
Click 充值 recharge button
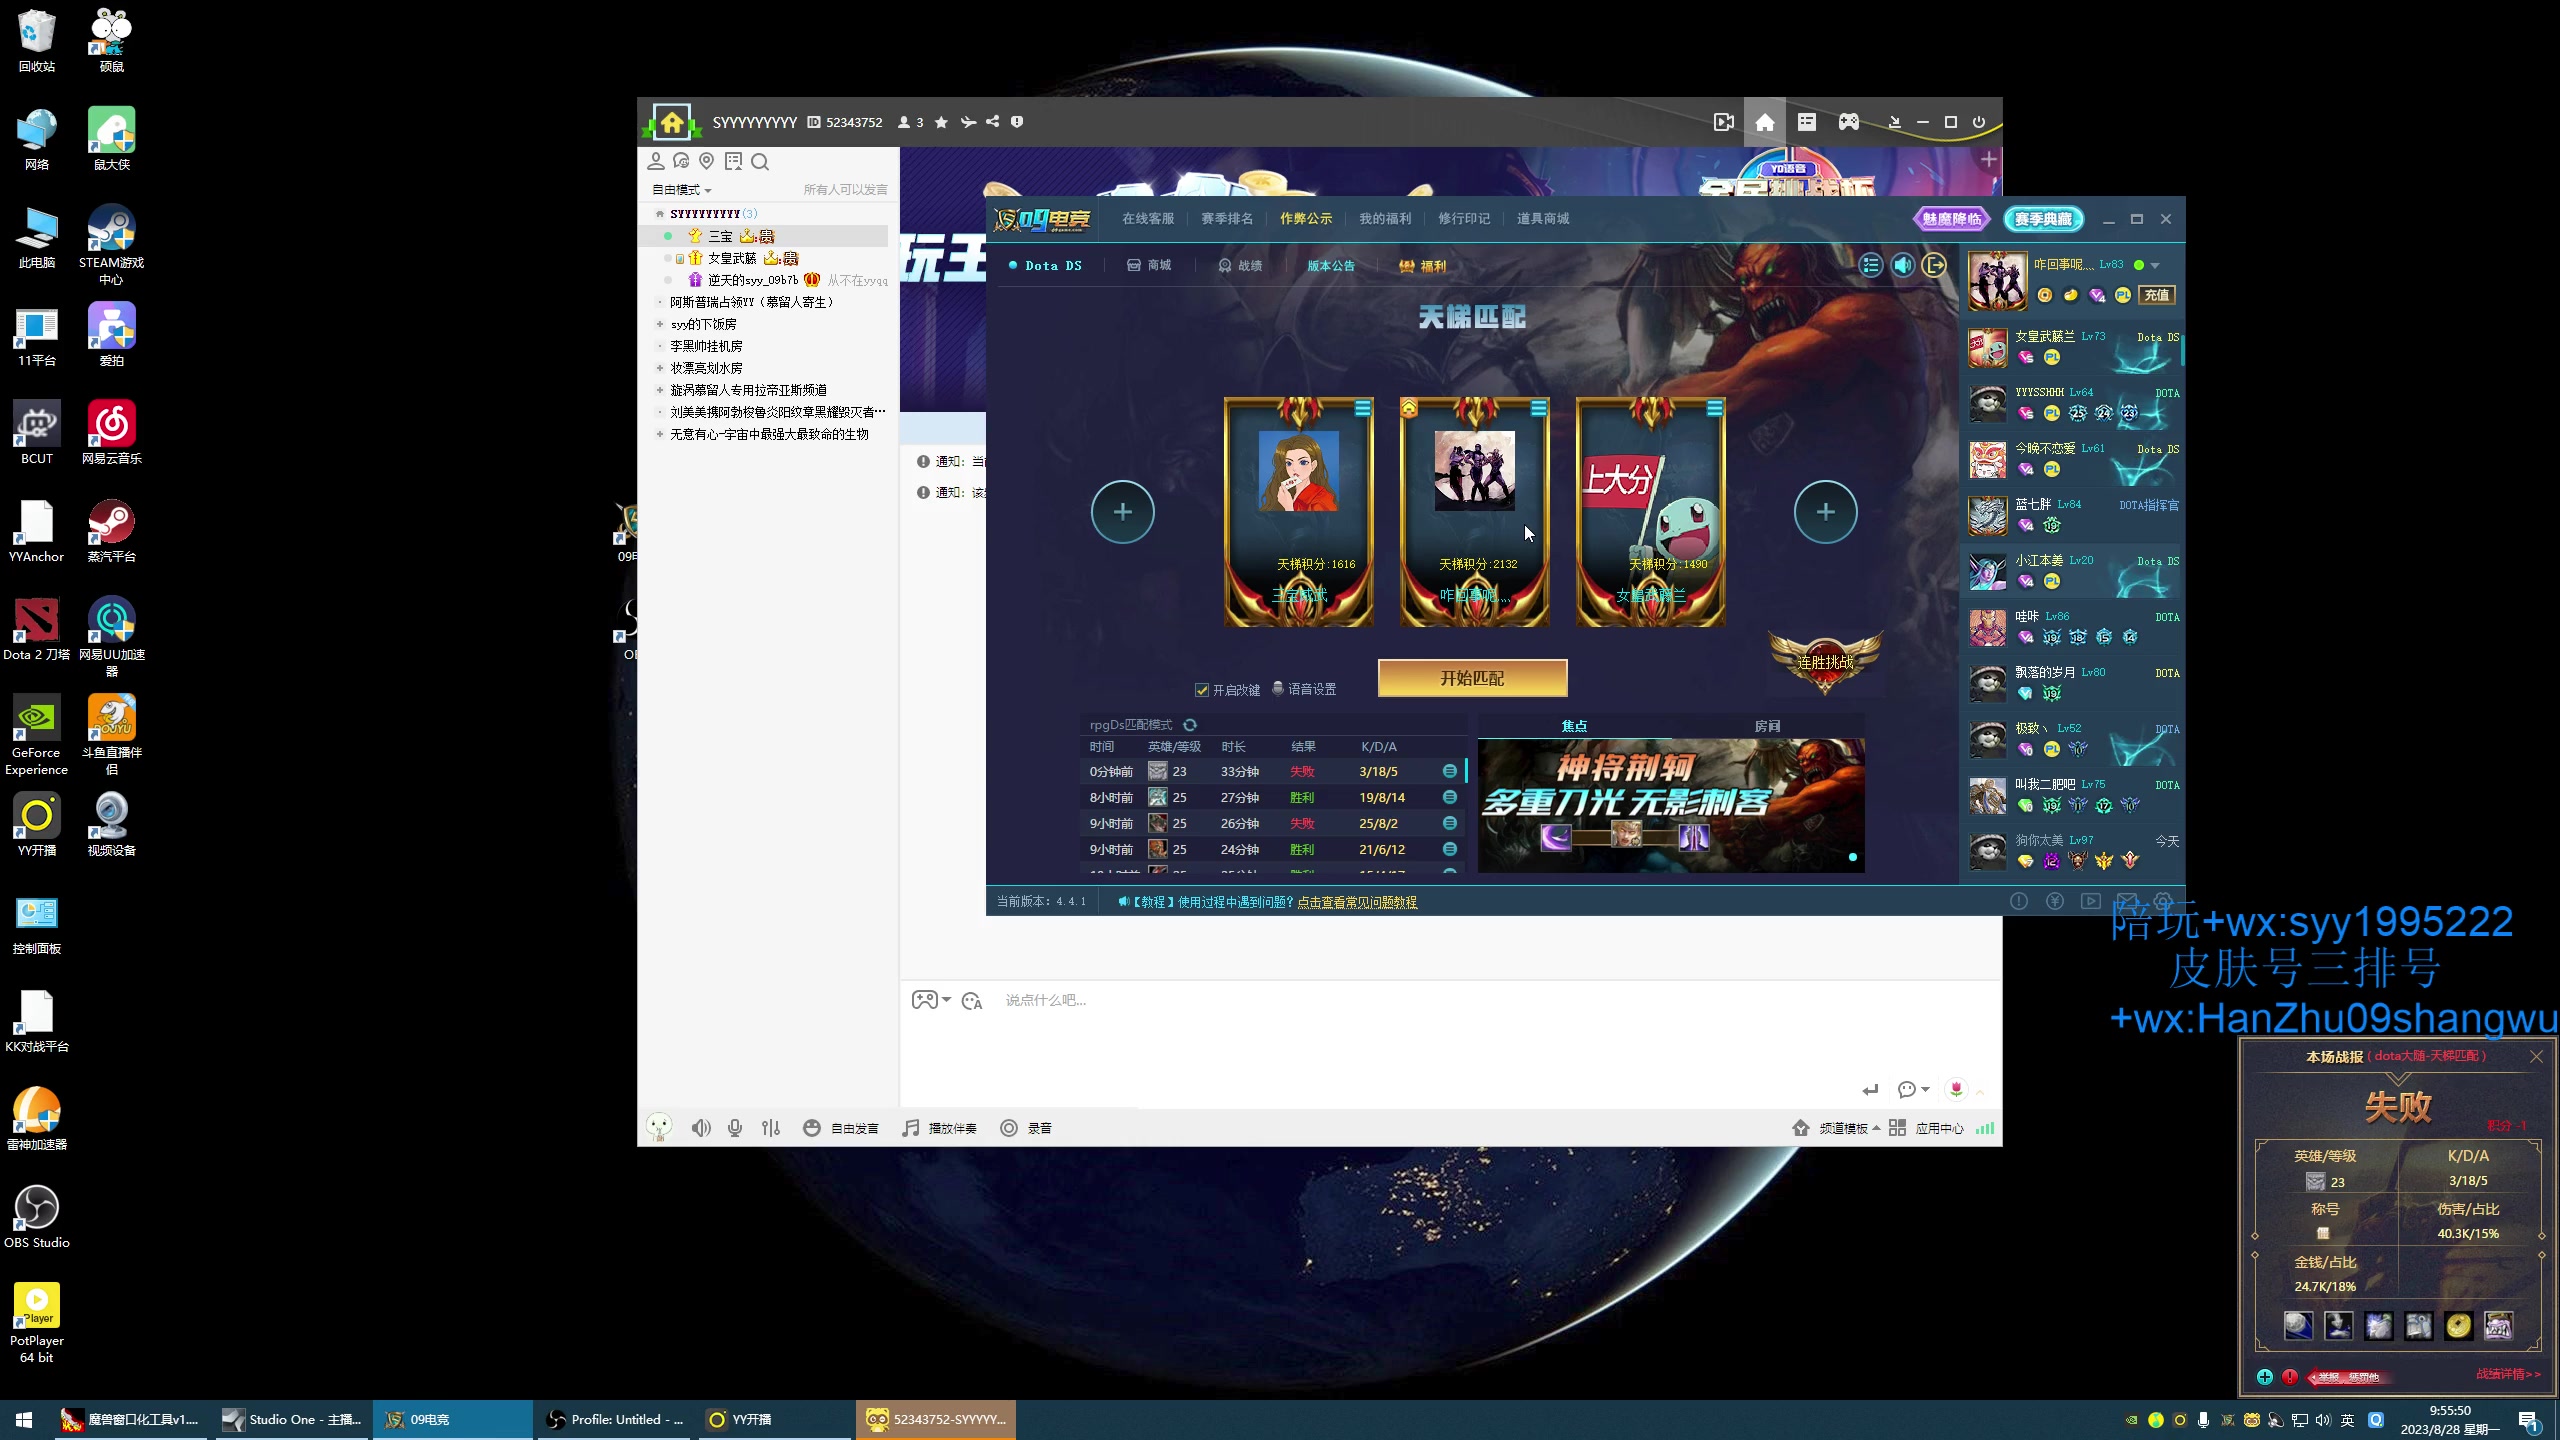point(2157,295)
